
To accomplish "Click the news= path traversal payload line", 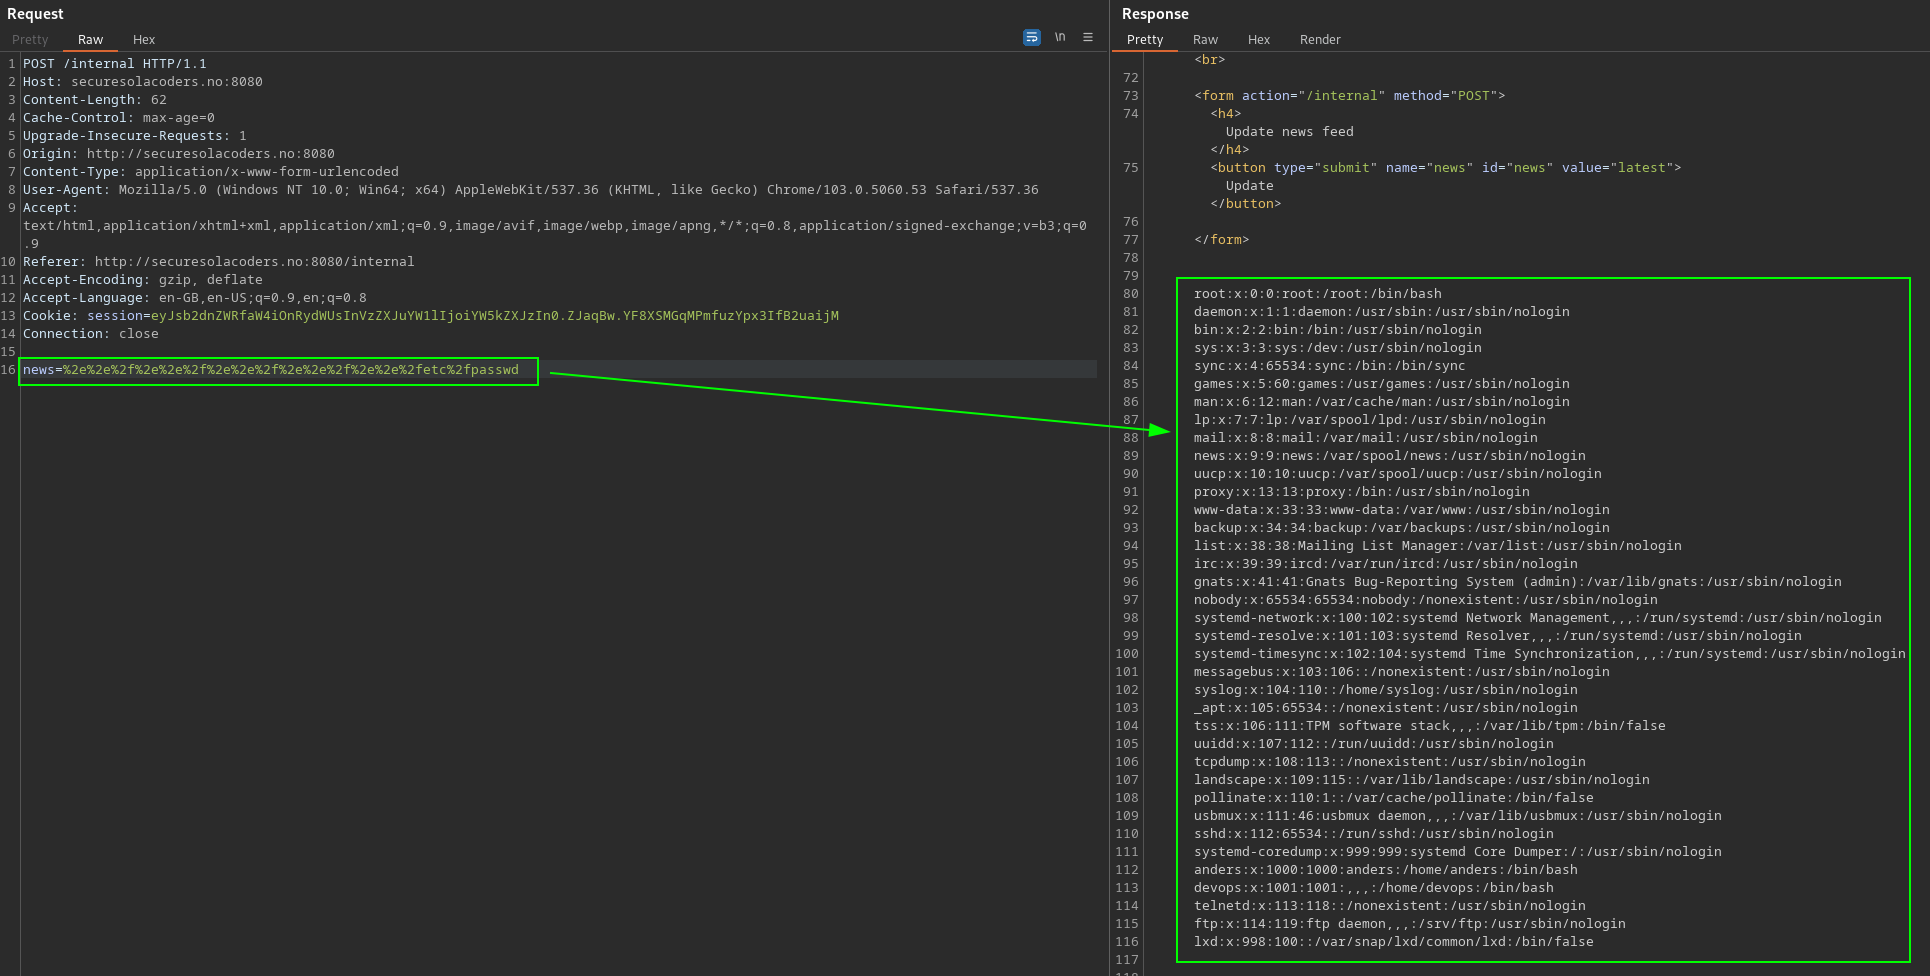I will 271,370.
